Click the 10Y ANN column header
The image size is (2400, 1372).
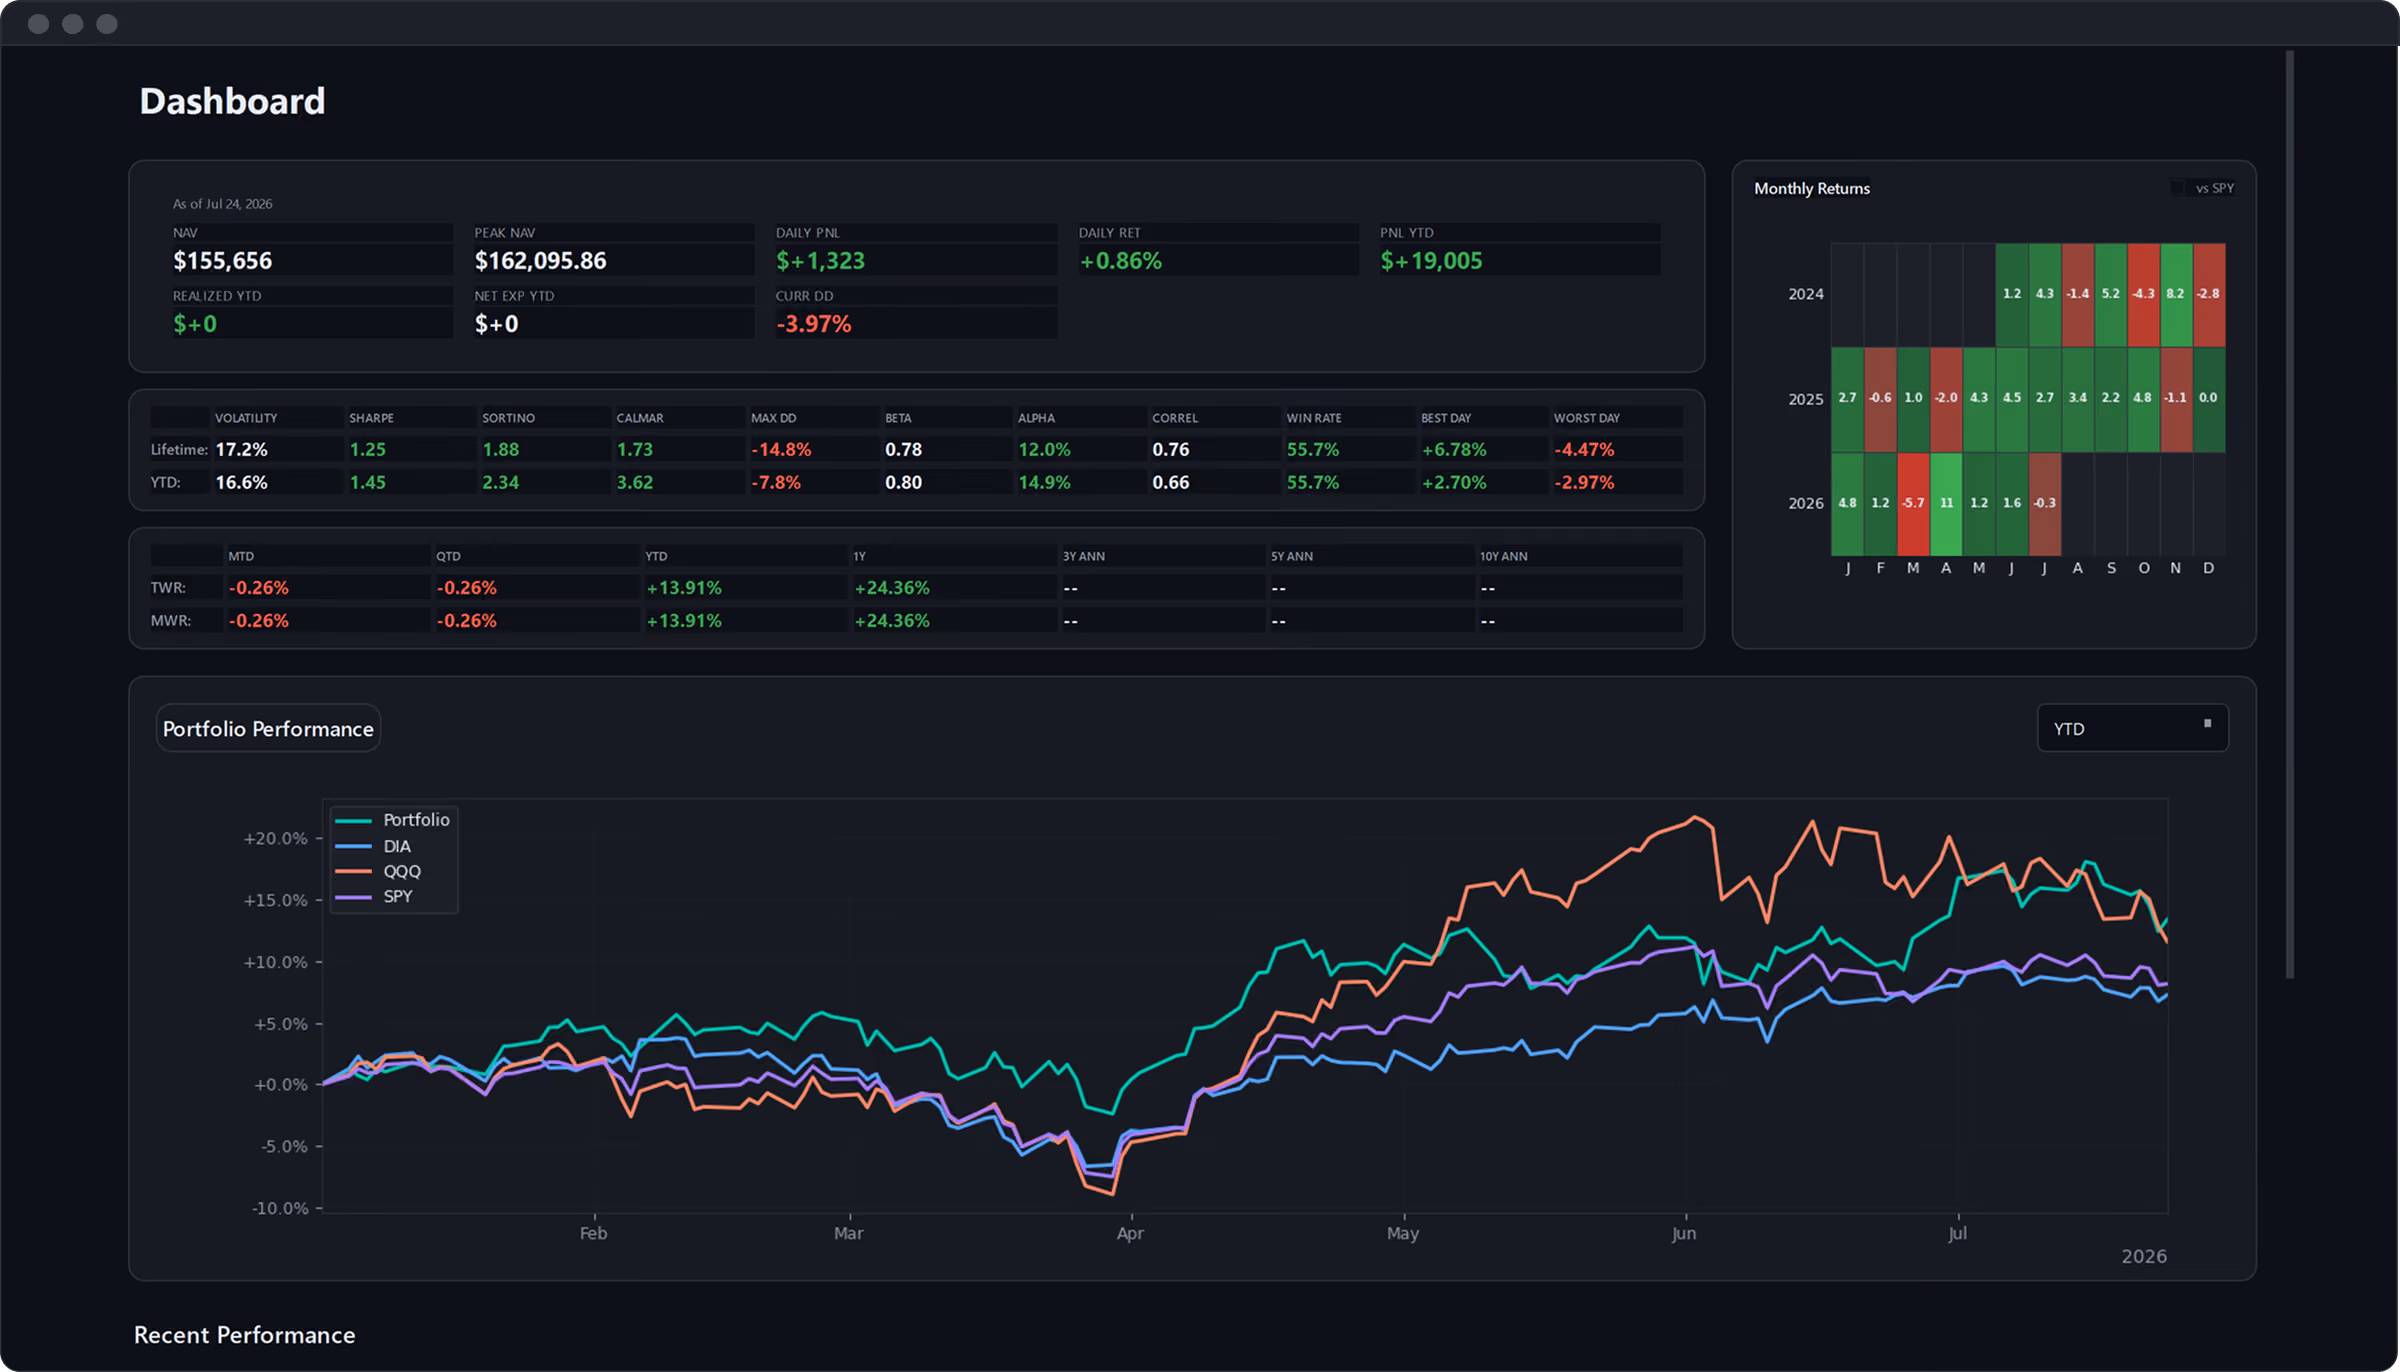tap(1503, 556)
